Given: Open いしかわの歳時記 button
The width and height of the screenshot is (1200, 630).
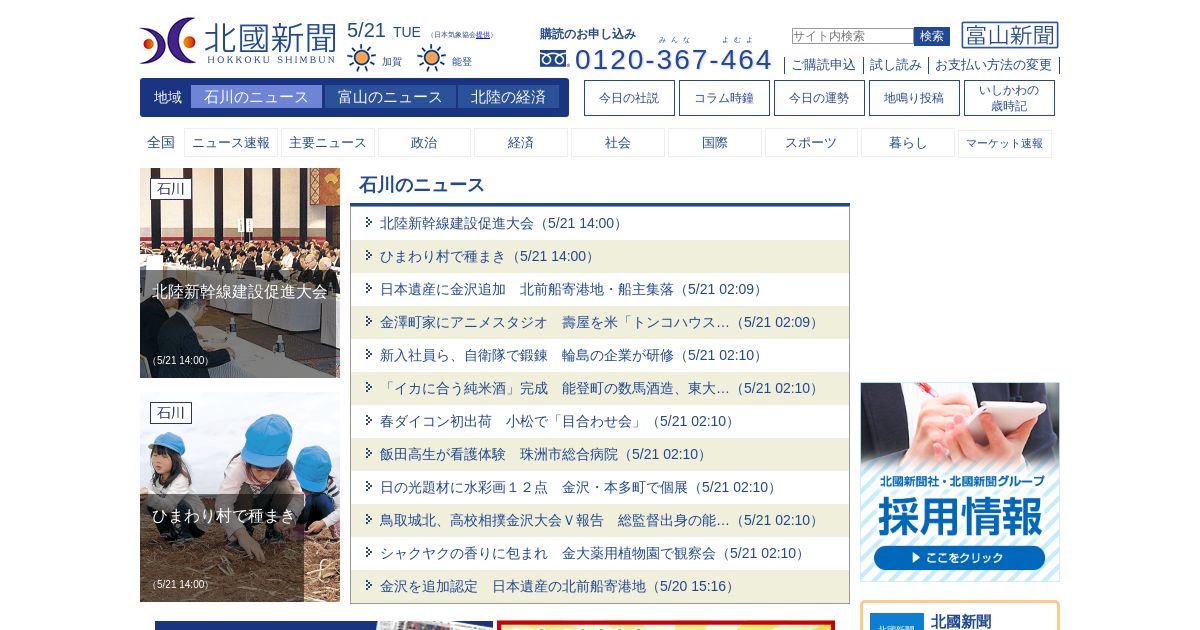Looking at the screenshot, I should 1009,98.
